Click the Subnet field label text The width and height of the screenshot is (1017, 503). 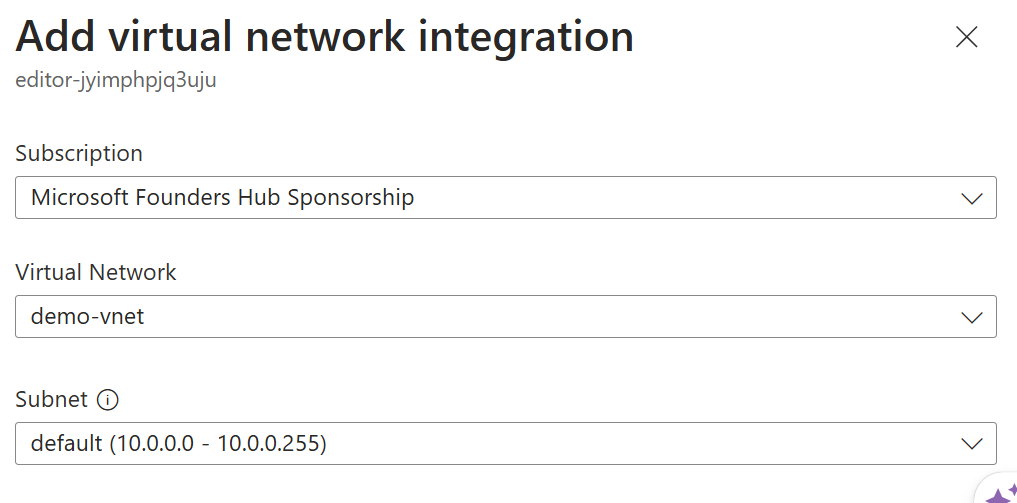pyautogui.click(x=52, y=399)
